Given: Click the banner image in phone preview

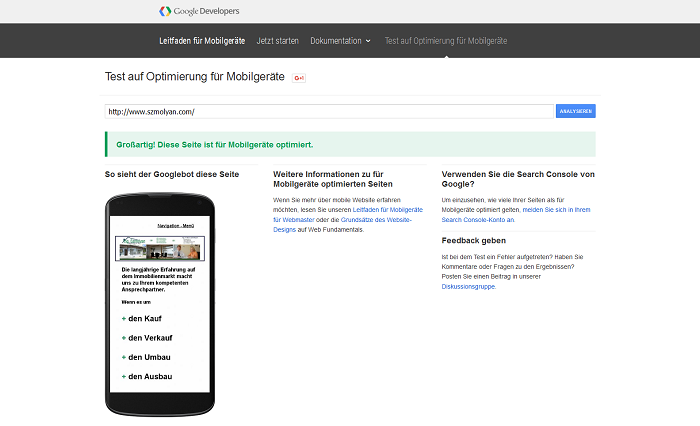Looking at the screenshot, I should [x=160, y=248].
